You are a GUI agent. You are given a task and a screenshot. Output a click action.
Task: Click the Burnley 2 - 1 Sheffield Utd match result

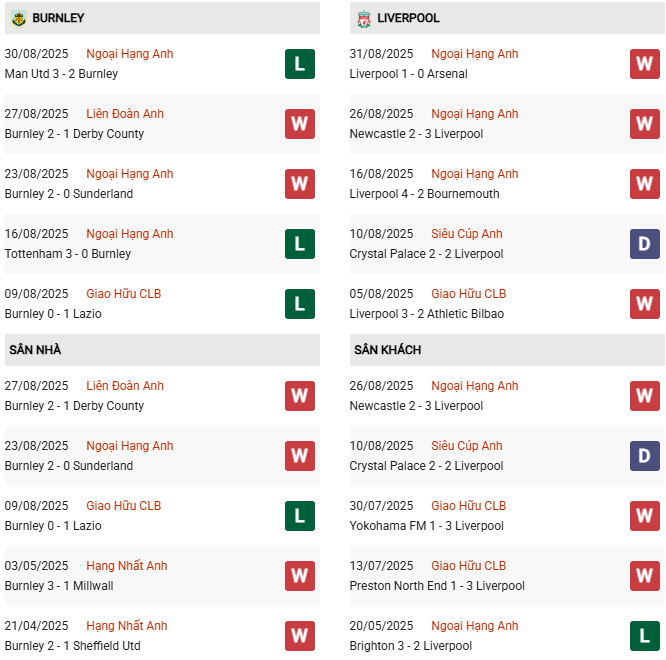click(x=72, y=646)
